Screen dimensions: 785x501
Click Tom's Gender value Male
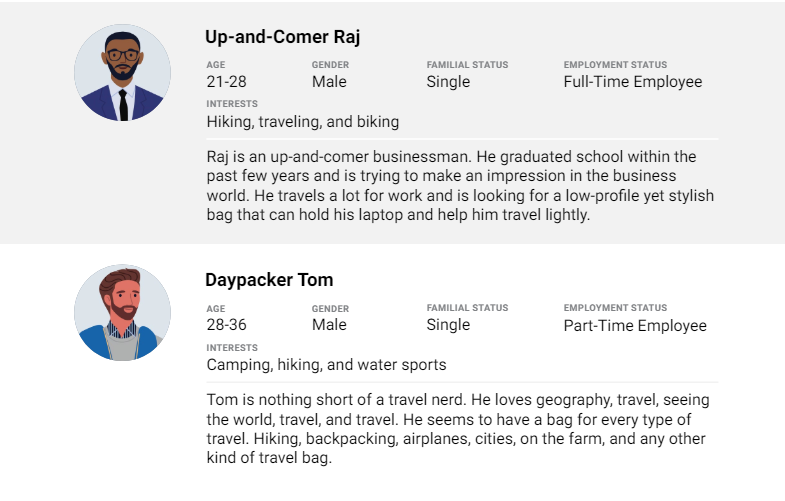[x=329, y=325]
